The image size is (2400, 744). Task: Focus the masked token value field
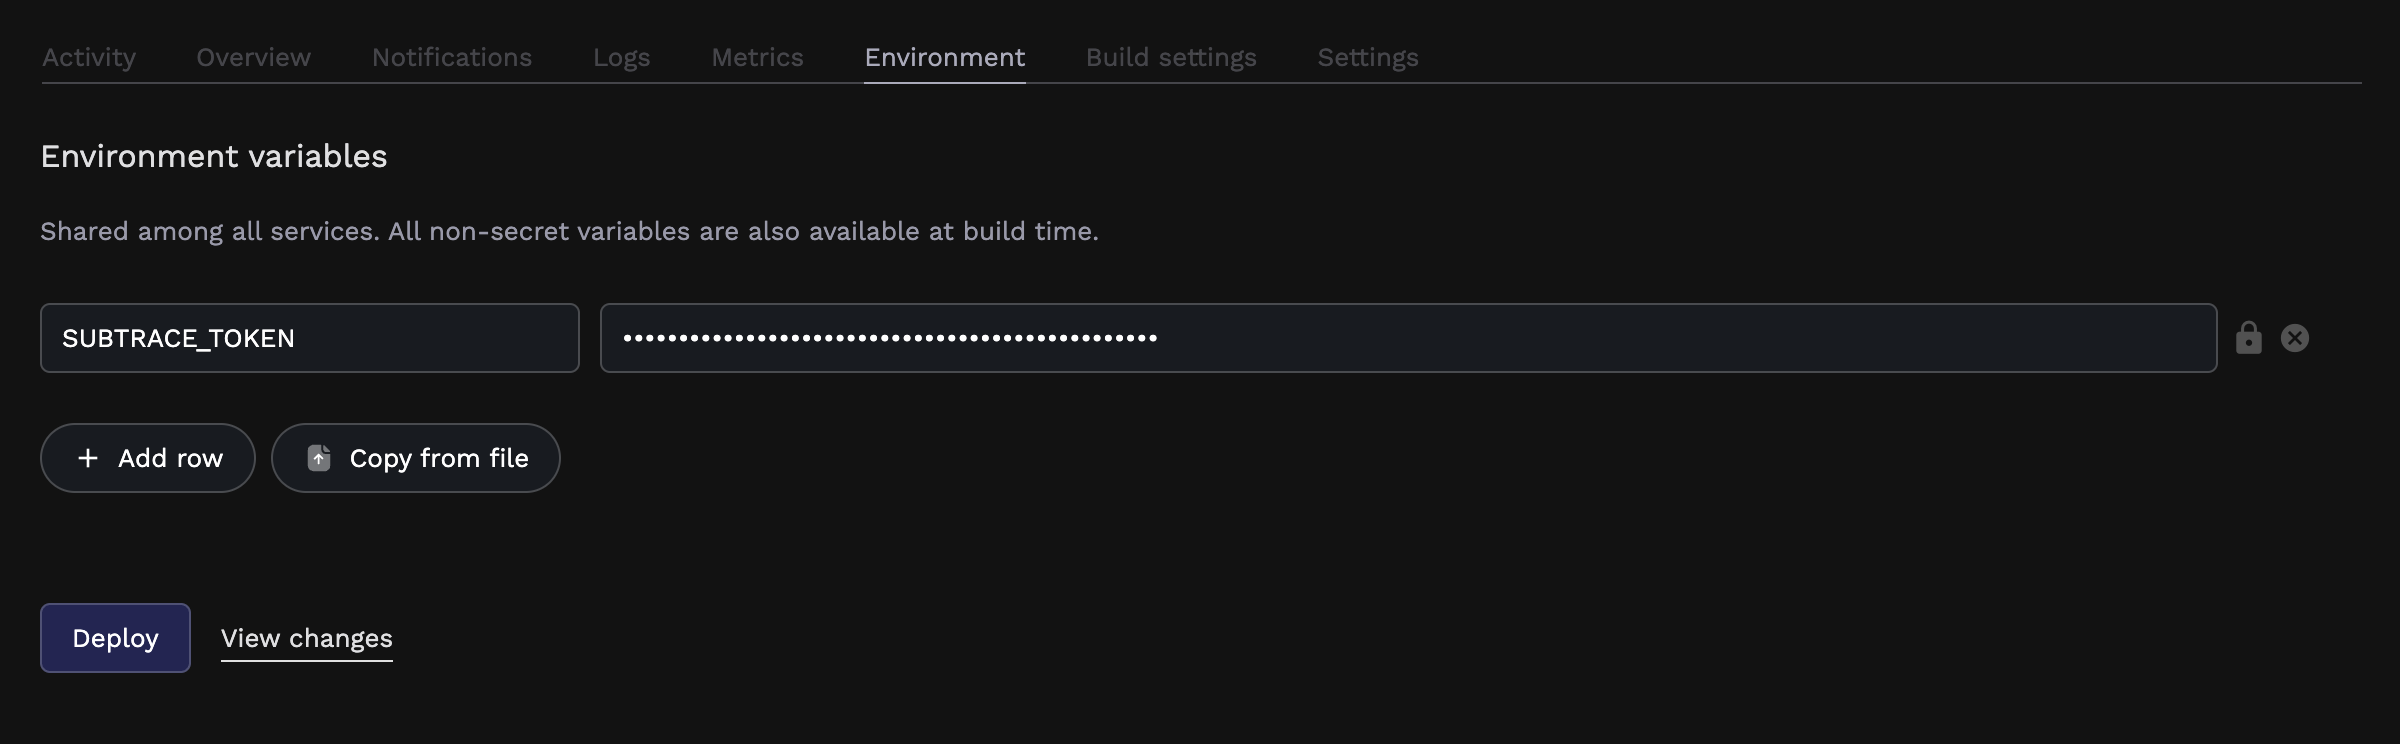click(x=1409, y=338)
